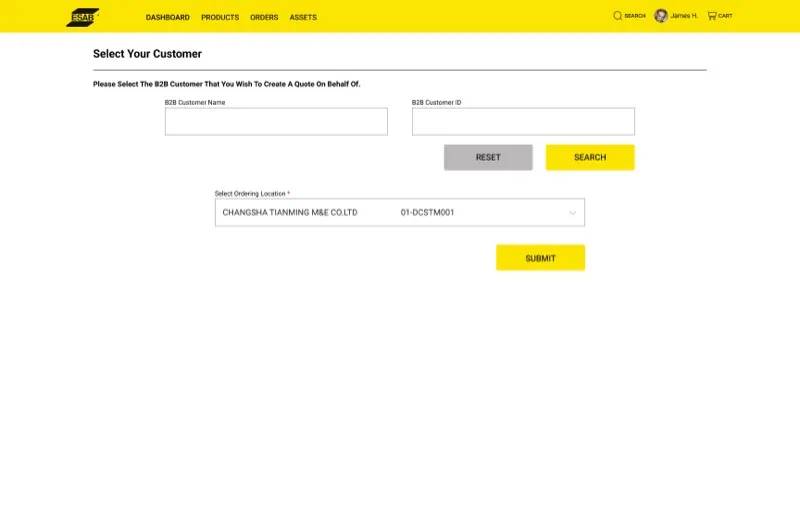Click the James H. account name
This screenshot has width=800, height=517.
pos(684,16)
